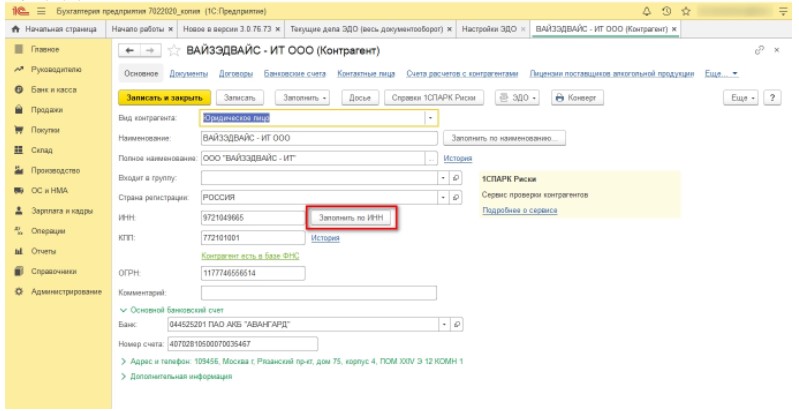The width and height of the screenshot is (799, 411).
Task: Copy link to this form icon
Action: click(759, 50)
